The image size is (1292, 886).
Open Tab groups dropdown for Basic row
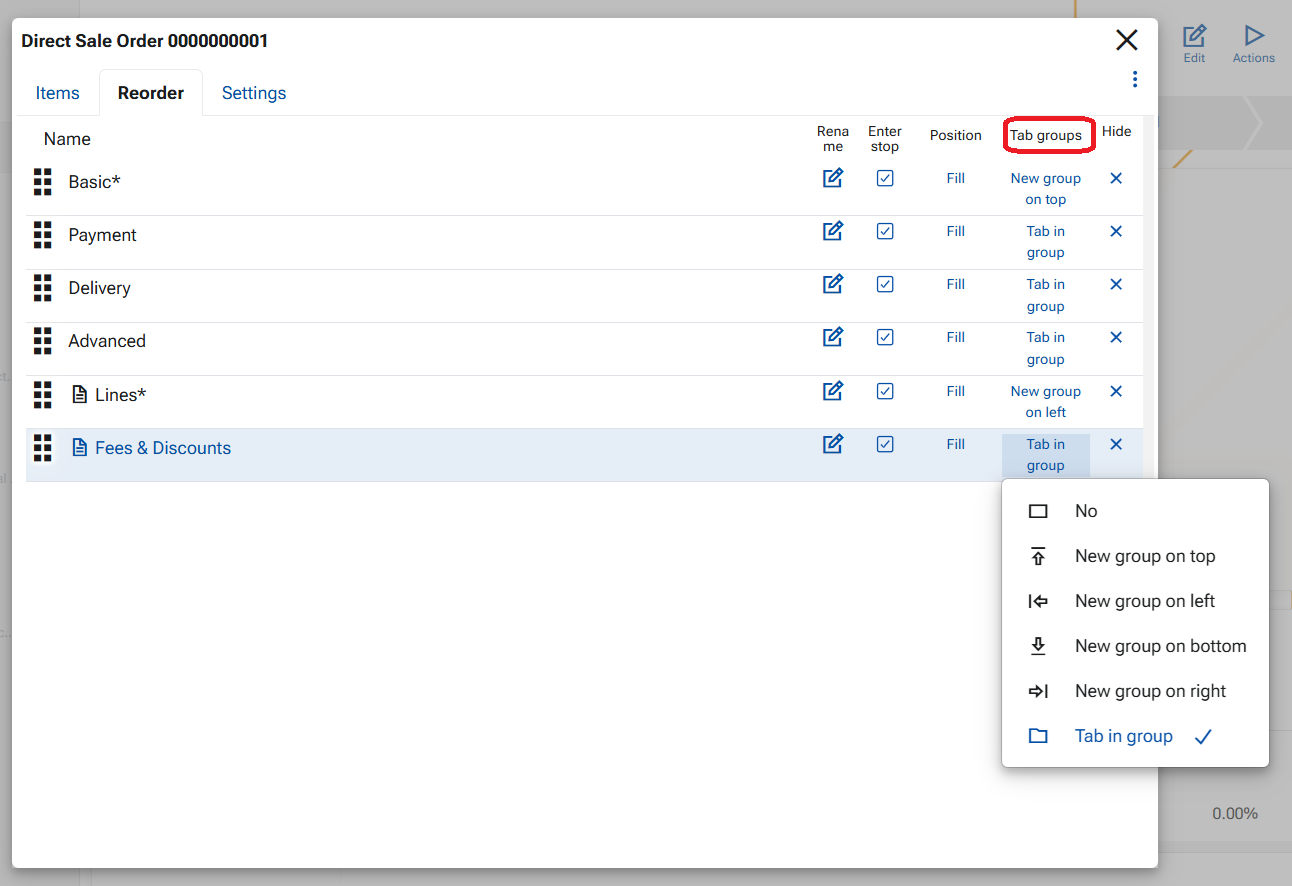tap(1045, 188)
